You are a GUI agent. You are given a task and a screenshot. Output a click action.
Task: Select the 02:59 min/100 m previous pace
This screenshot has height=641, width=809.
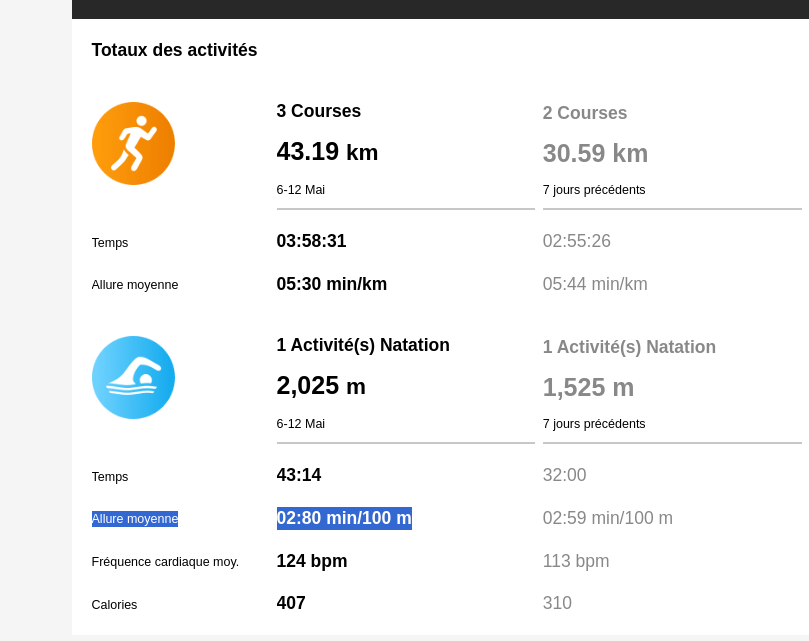point(608,518)
